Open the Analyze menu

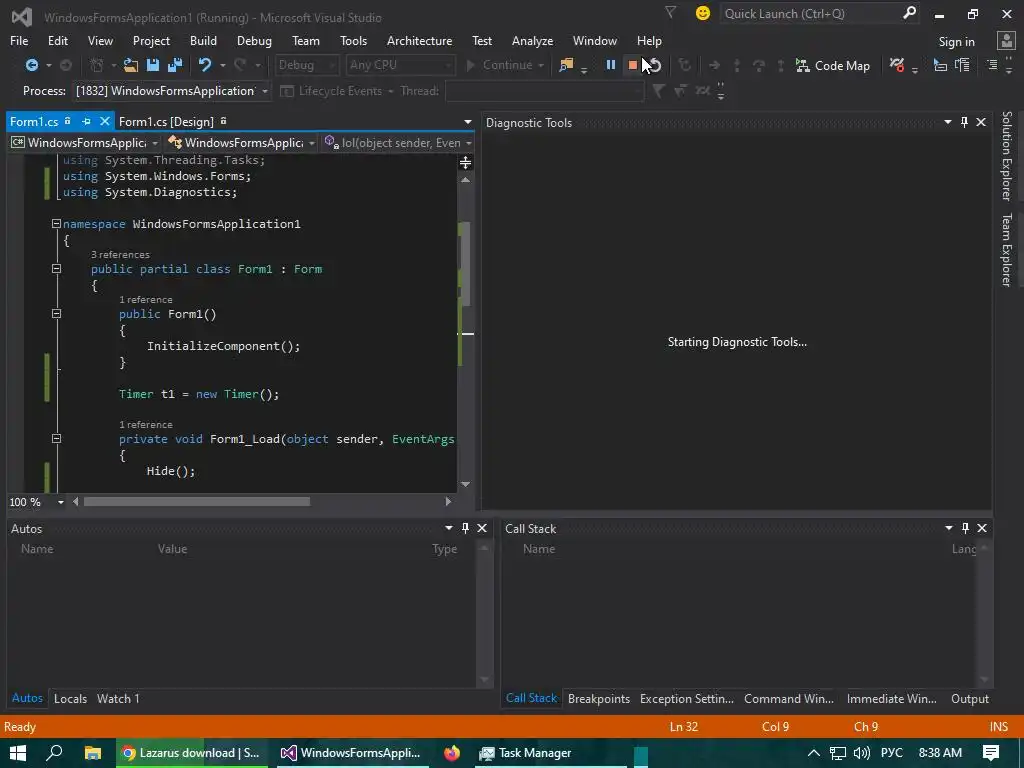(x=532, y=40)
